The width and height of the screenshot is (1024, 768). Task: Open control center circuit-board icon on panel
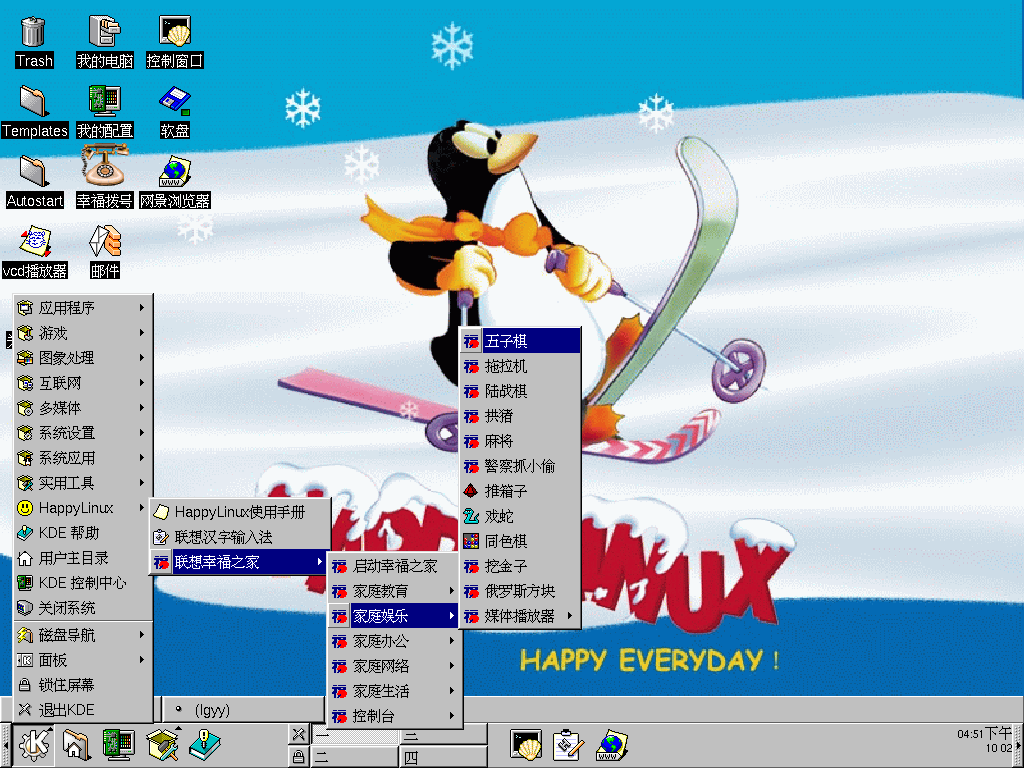coord(119,744)
